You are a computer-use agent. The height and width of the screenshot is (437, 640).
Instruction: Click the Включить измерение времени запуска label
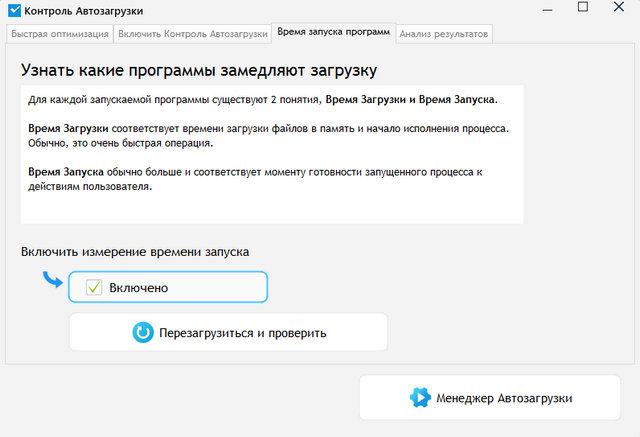[135, 252]
